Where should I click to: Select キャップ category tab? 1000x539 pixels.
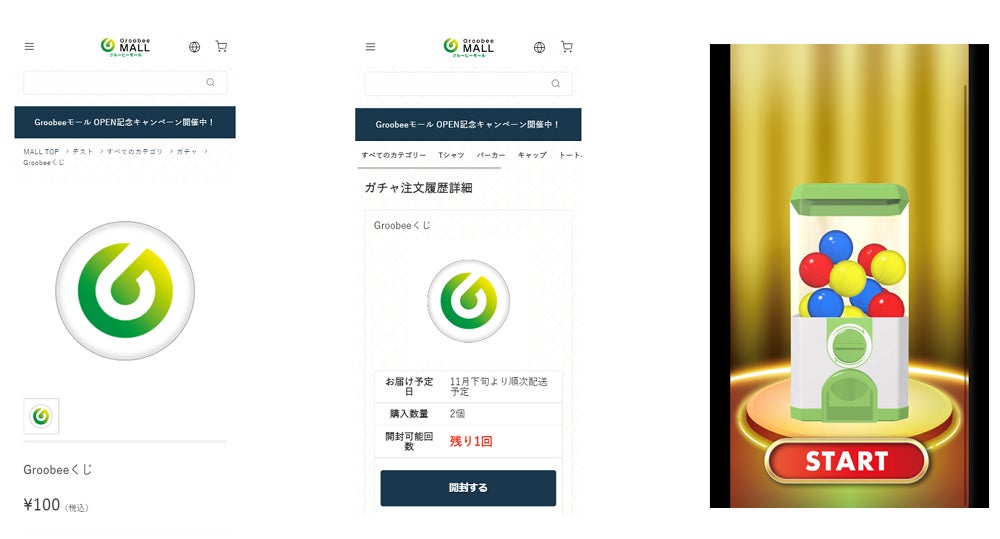pos(532,155)
